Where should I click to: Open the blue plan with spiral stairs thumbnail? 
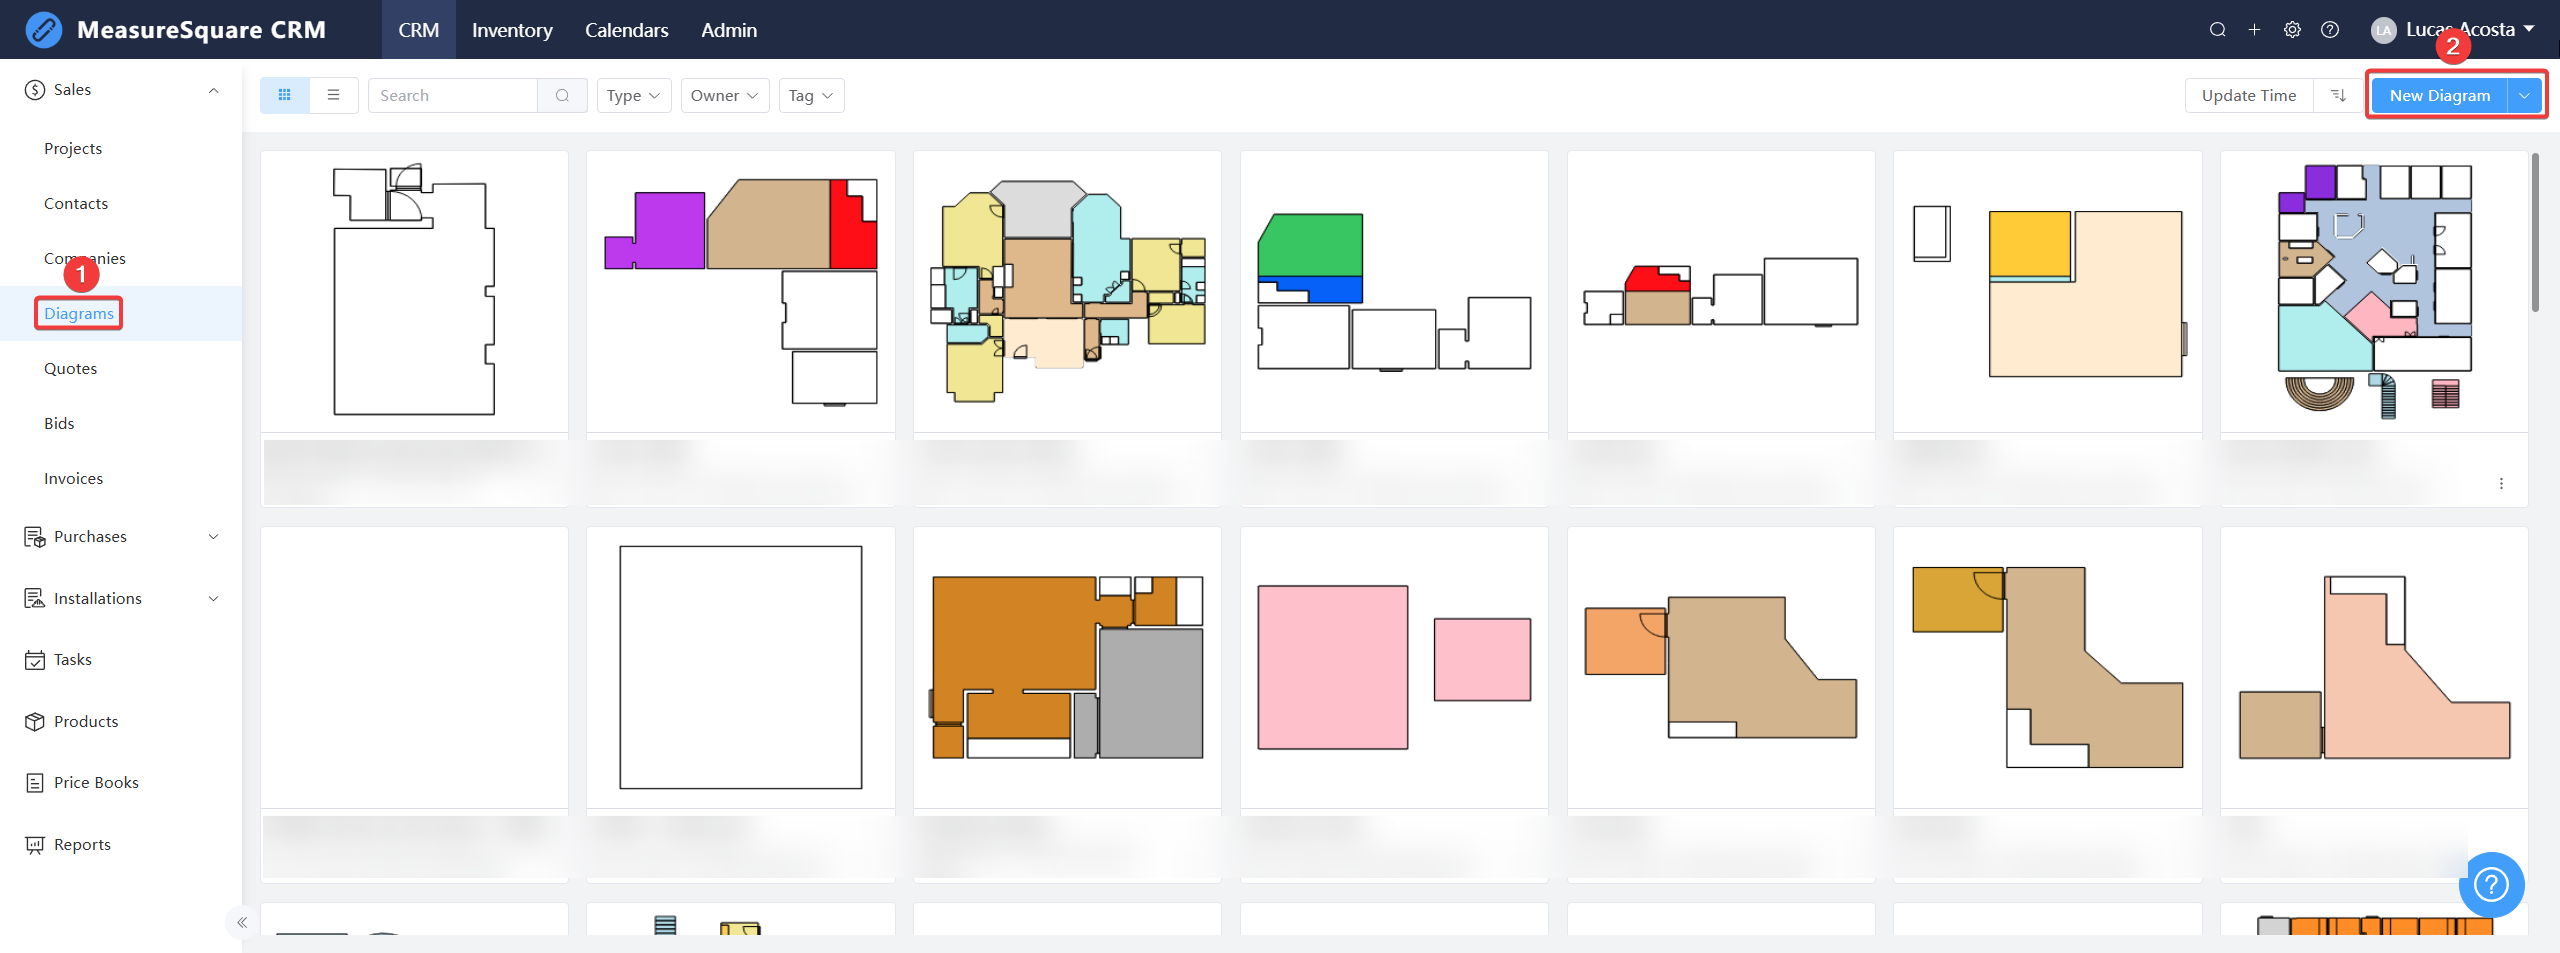[2374, 291]
